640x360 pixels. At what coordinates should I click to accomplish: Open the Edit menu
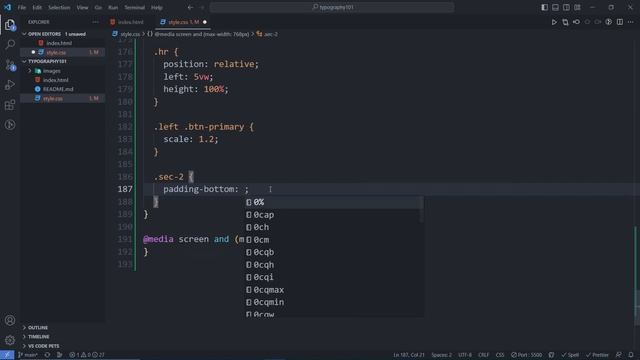pos(37,7)
